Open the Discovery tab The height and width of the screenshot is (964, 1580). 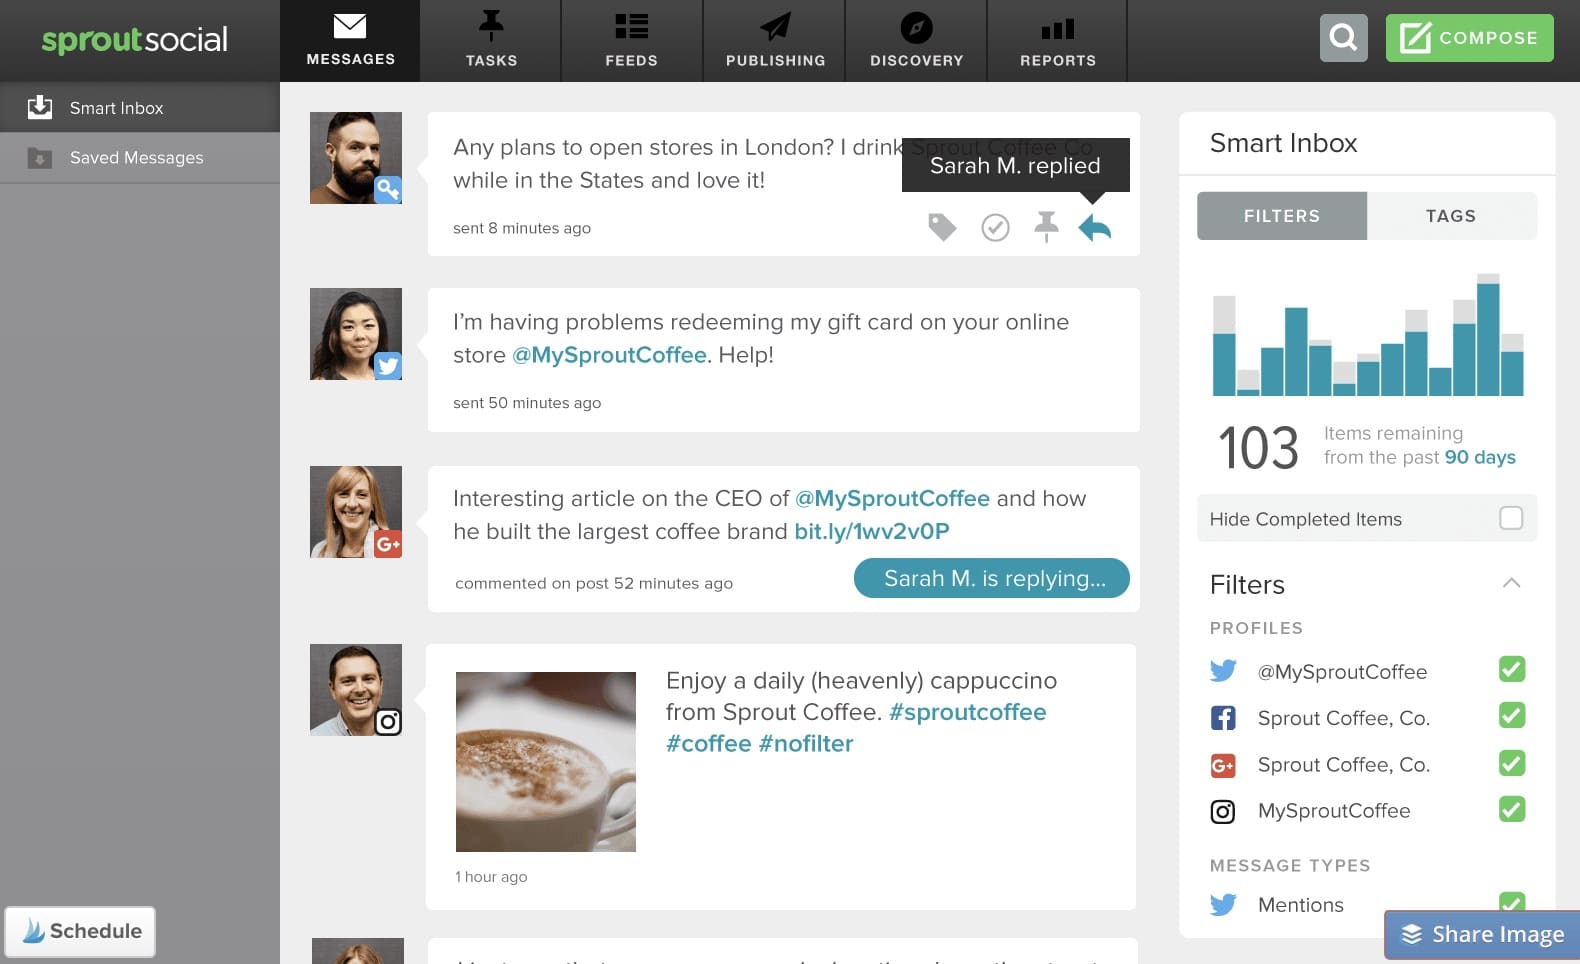tap(916, 41)
